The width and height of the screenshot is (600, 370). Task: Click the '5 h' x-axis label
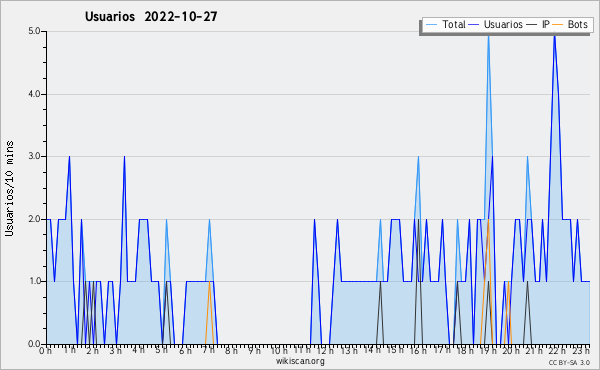pyautogui.click(x=161, y=350)
